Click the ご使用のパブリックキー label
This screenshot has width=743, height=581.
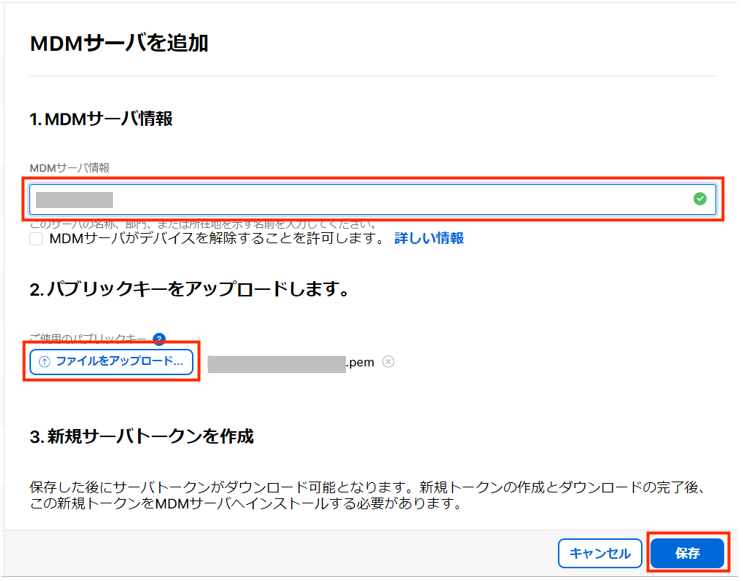click(90, 340)
